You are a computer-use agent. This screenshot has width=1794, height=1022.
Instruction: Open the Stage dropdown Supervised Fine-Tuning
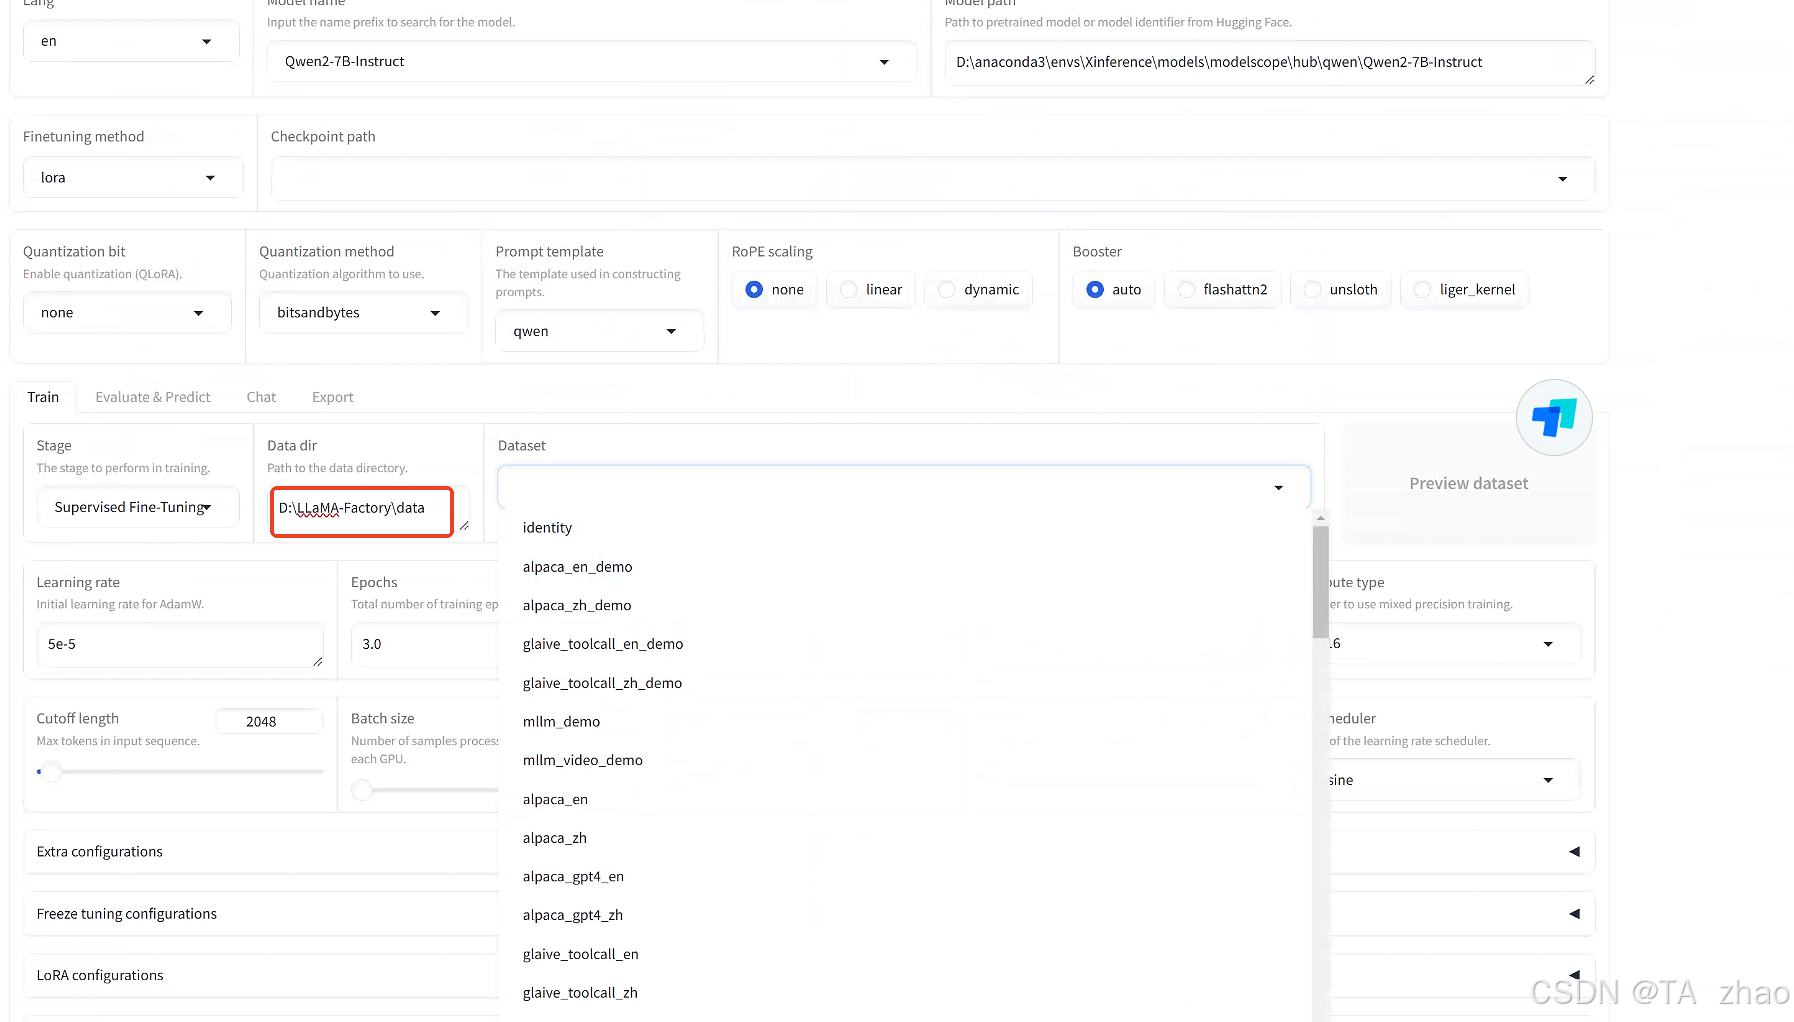coord(138,507)
